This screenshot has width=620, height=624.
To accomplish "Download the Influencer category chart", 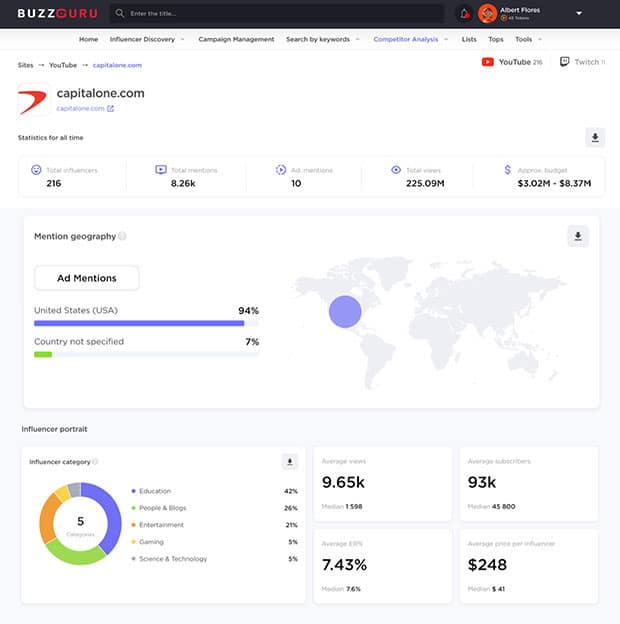I will (290, 462).
